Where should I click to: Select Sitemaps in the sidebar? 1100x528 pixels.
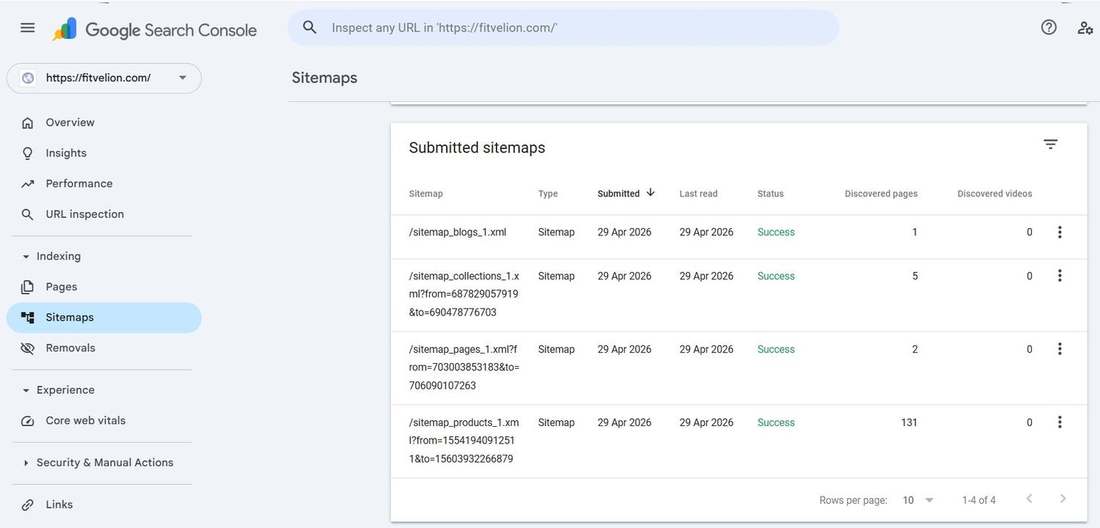tap(104, 318)
